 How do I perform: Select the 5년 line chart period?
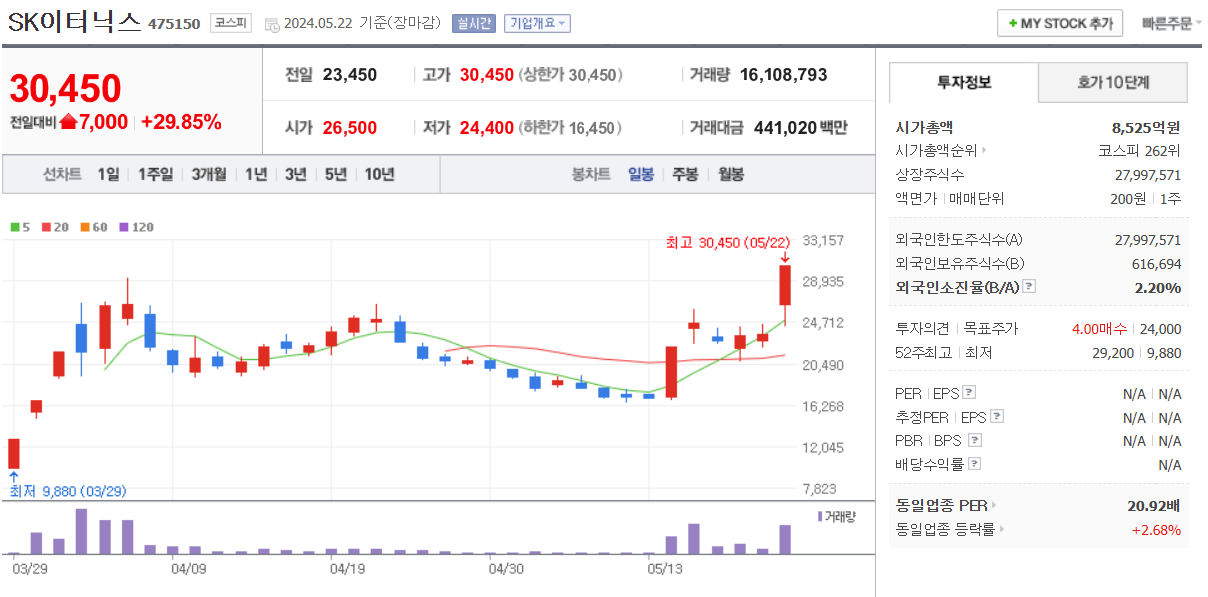(336, 174)
